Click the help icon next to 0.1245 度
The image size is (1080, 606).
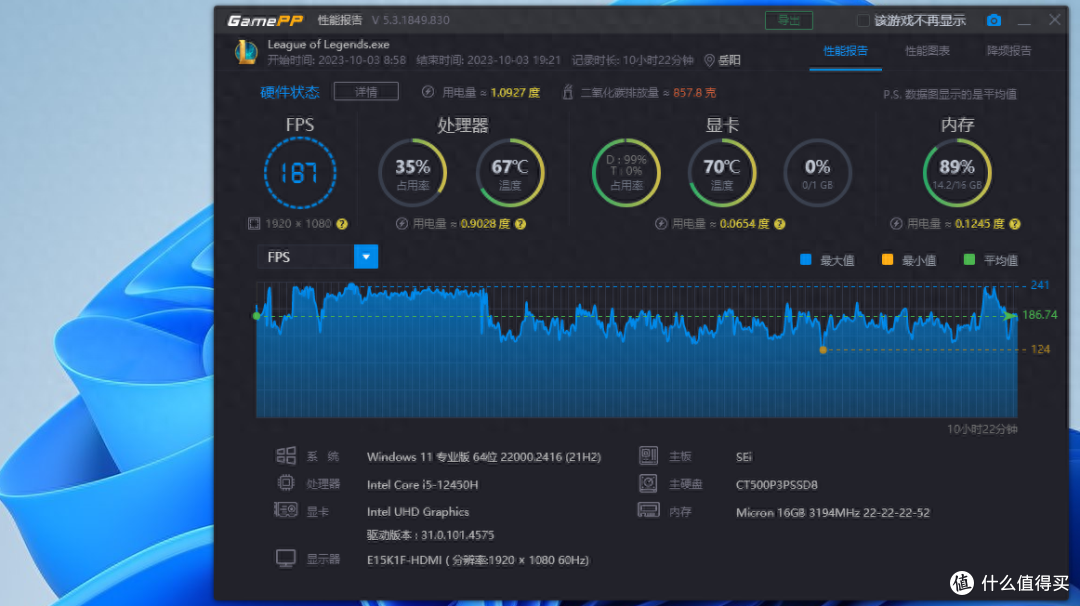(x=1015, y=224)
